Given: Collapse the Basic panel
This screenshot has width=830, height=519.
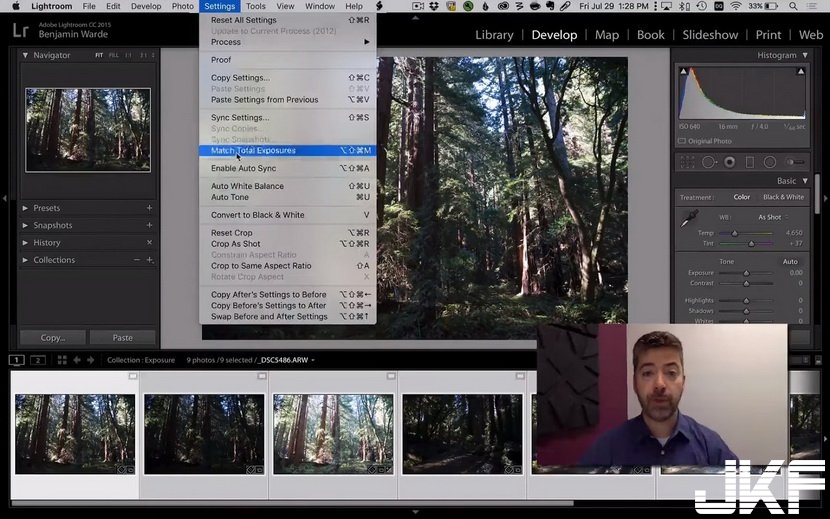Looking at the screenshot, I should pos(805,181).
